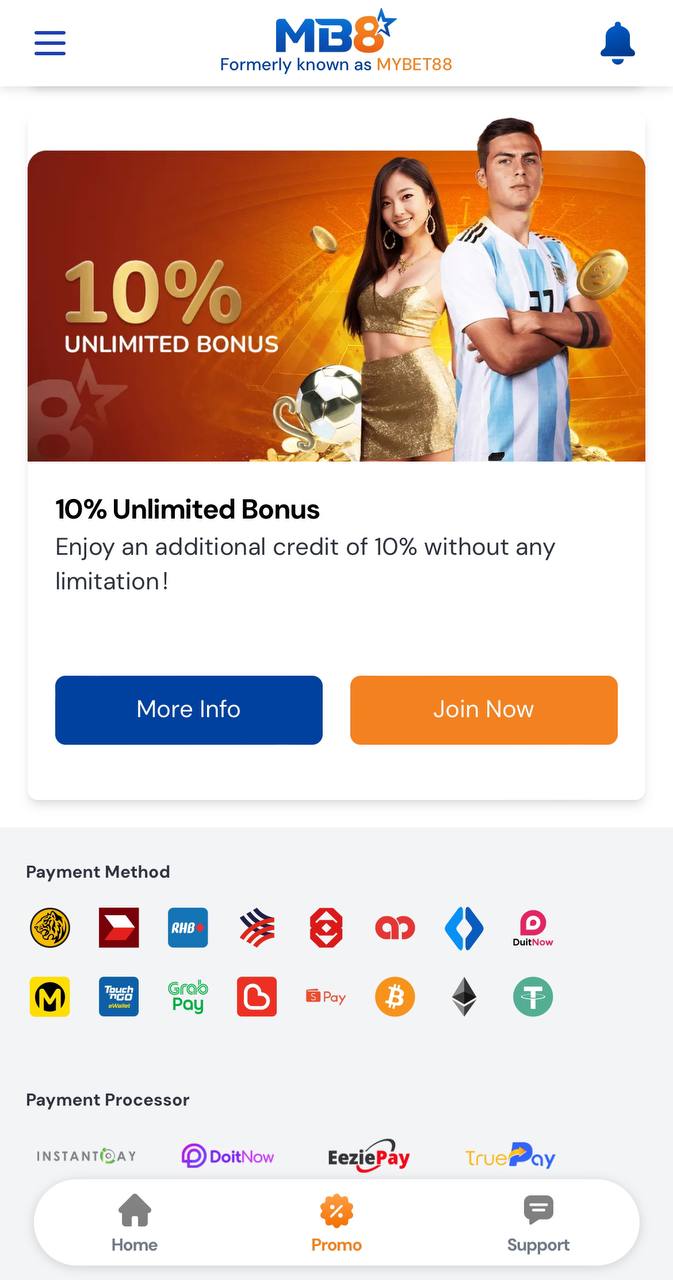Click the More Info button
This screenshot has width=673, height=1280.
point(189,710)
